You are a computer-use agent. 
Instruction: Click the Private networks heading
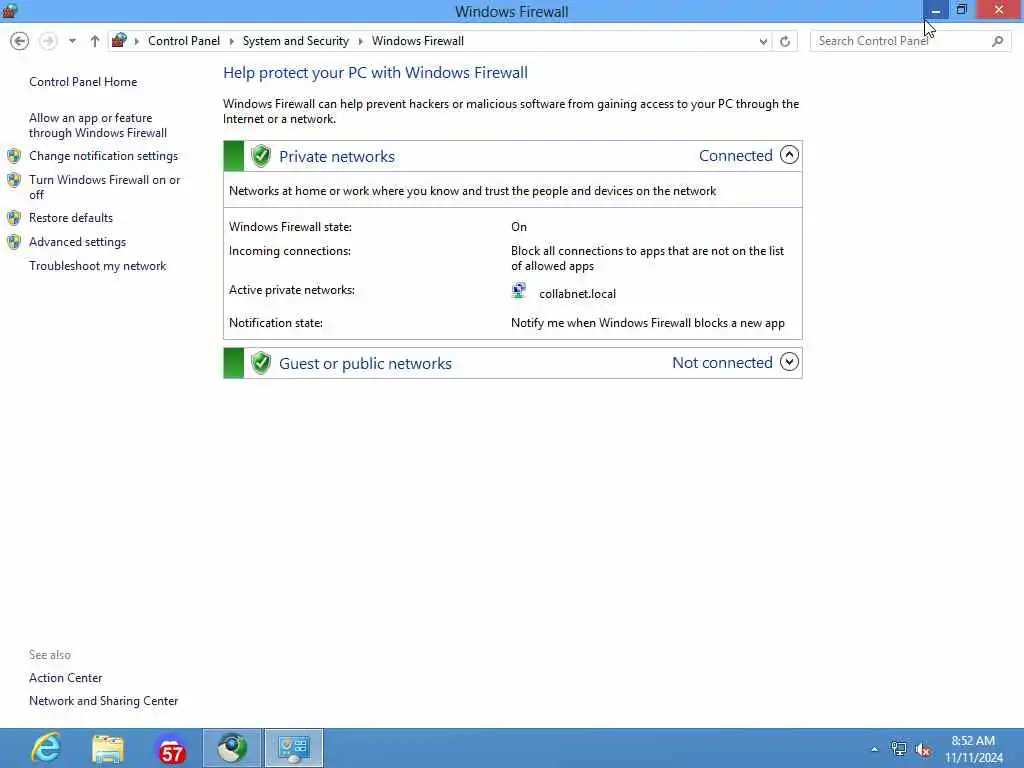pos(336,157)
